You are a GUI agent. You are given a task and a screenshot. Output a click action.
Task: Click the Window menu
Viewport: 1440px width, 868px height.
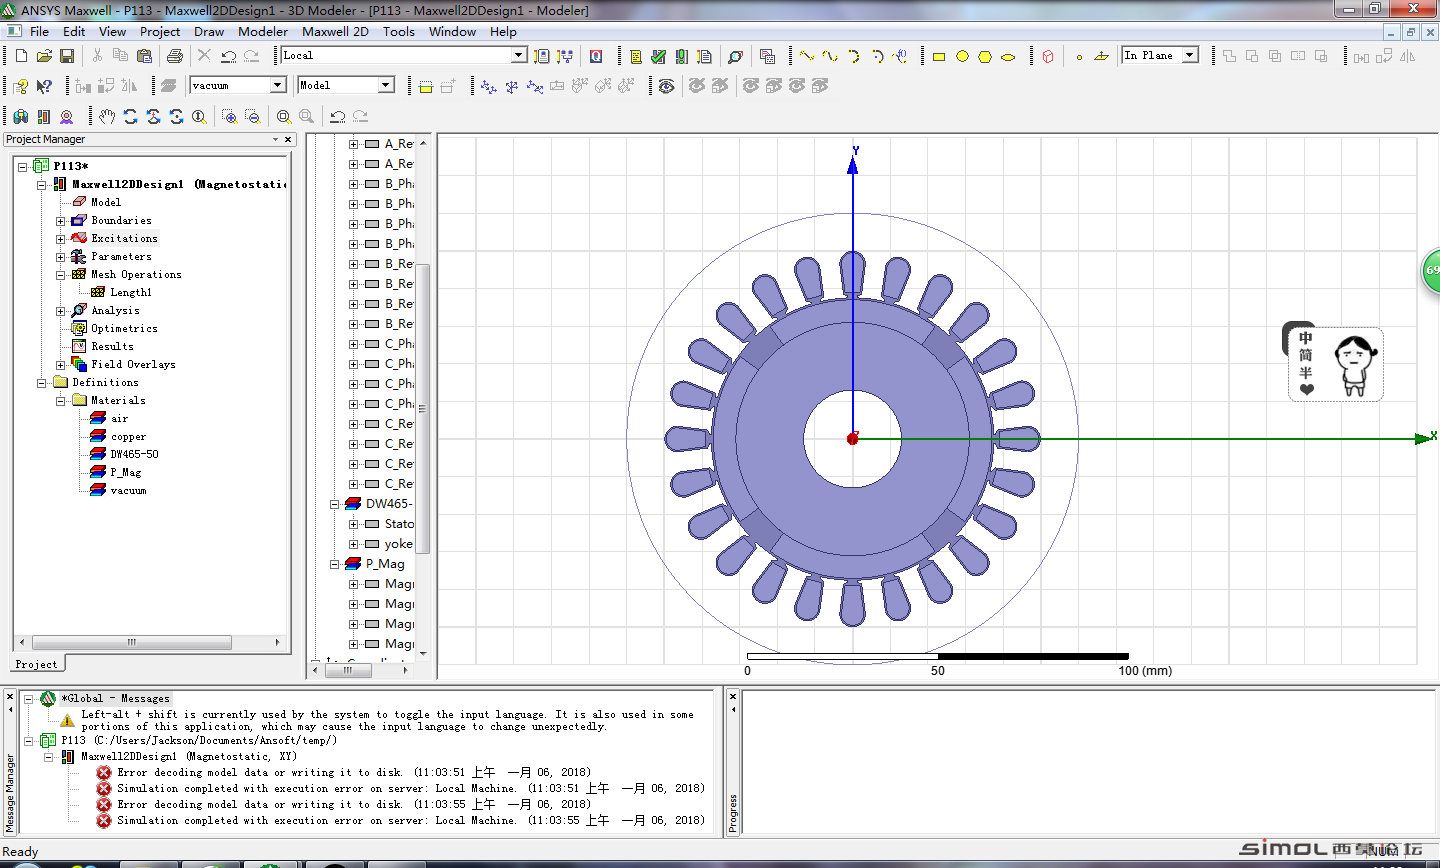(x=452, y=31)
